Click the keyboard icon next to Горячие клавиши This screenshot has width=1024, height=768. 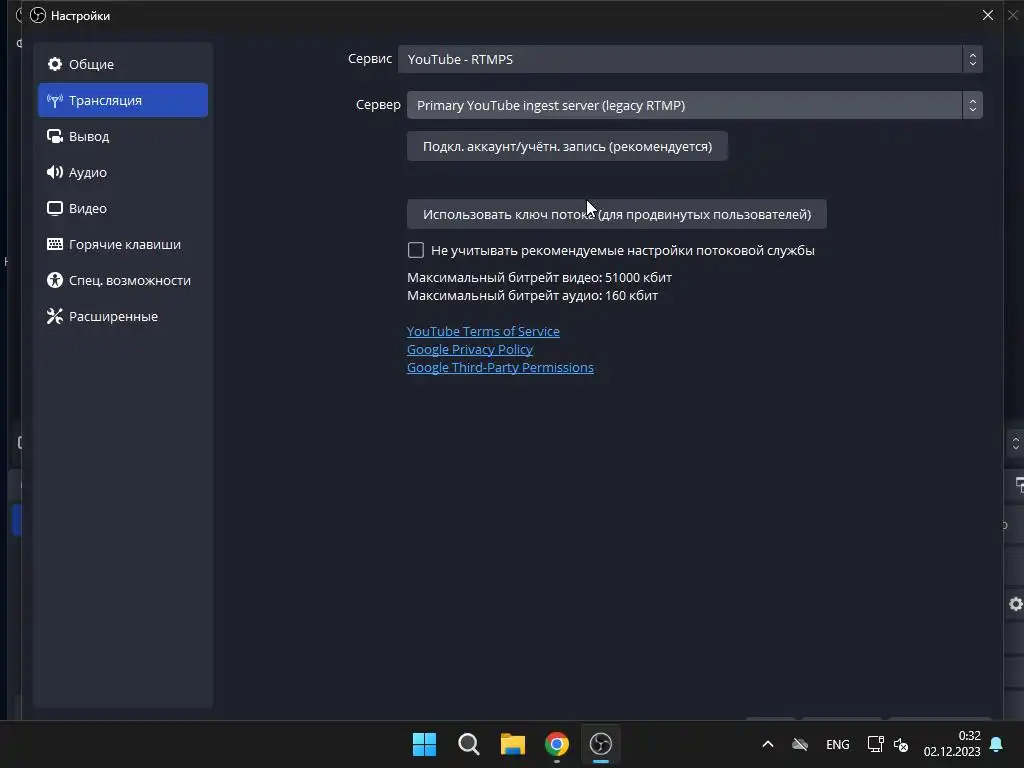coord(55,244)
